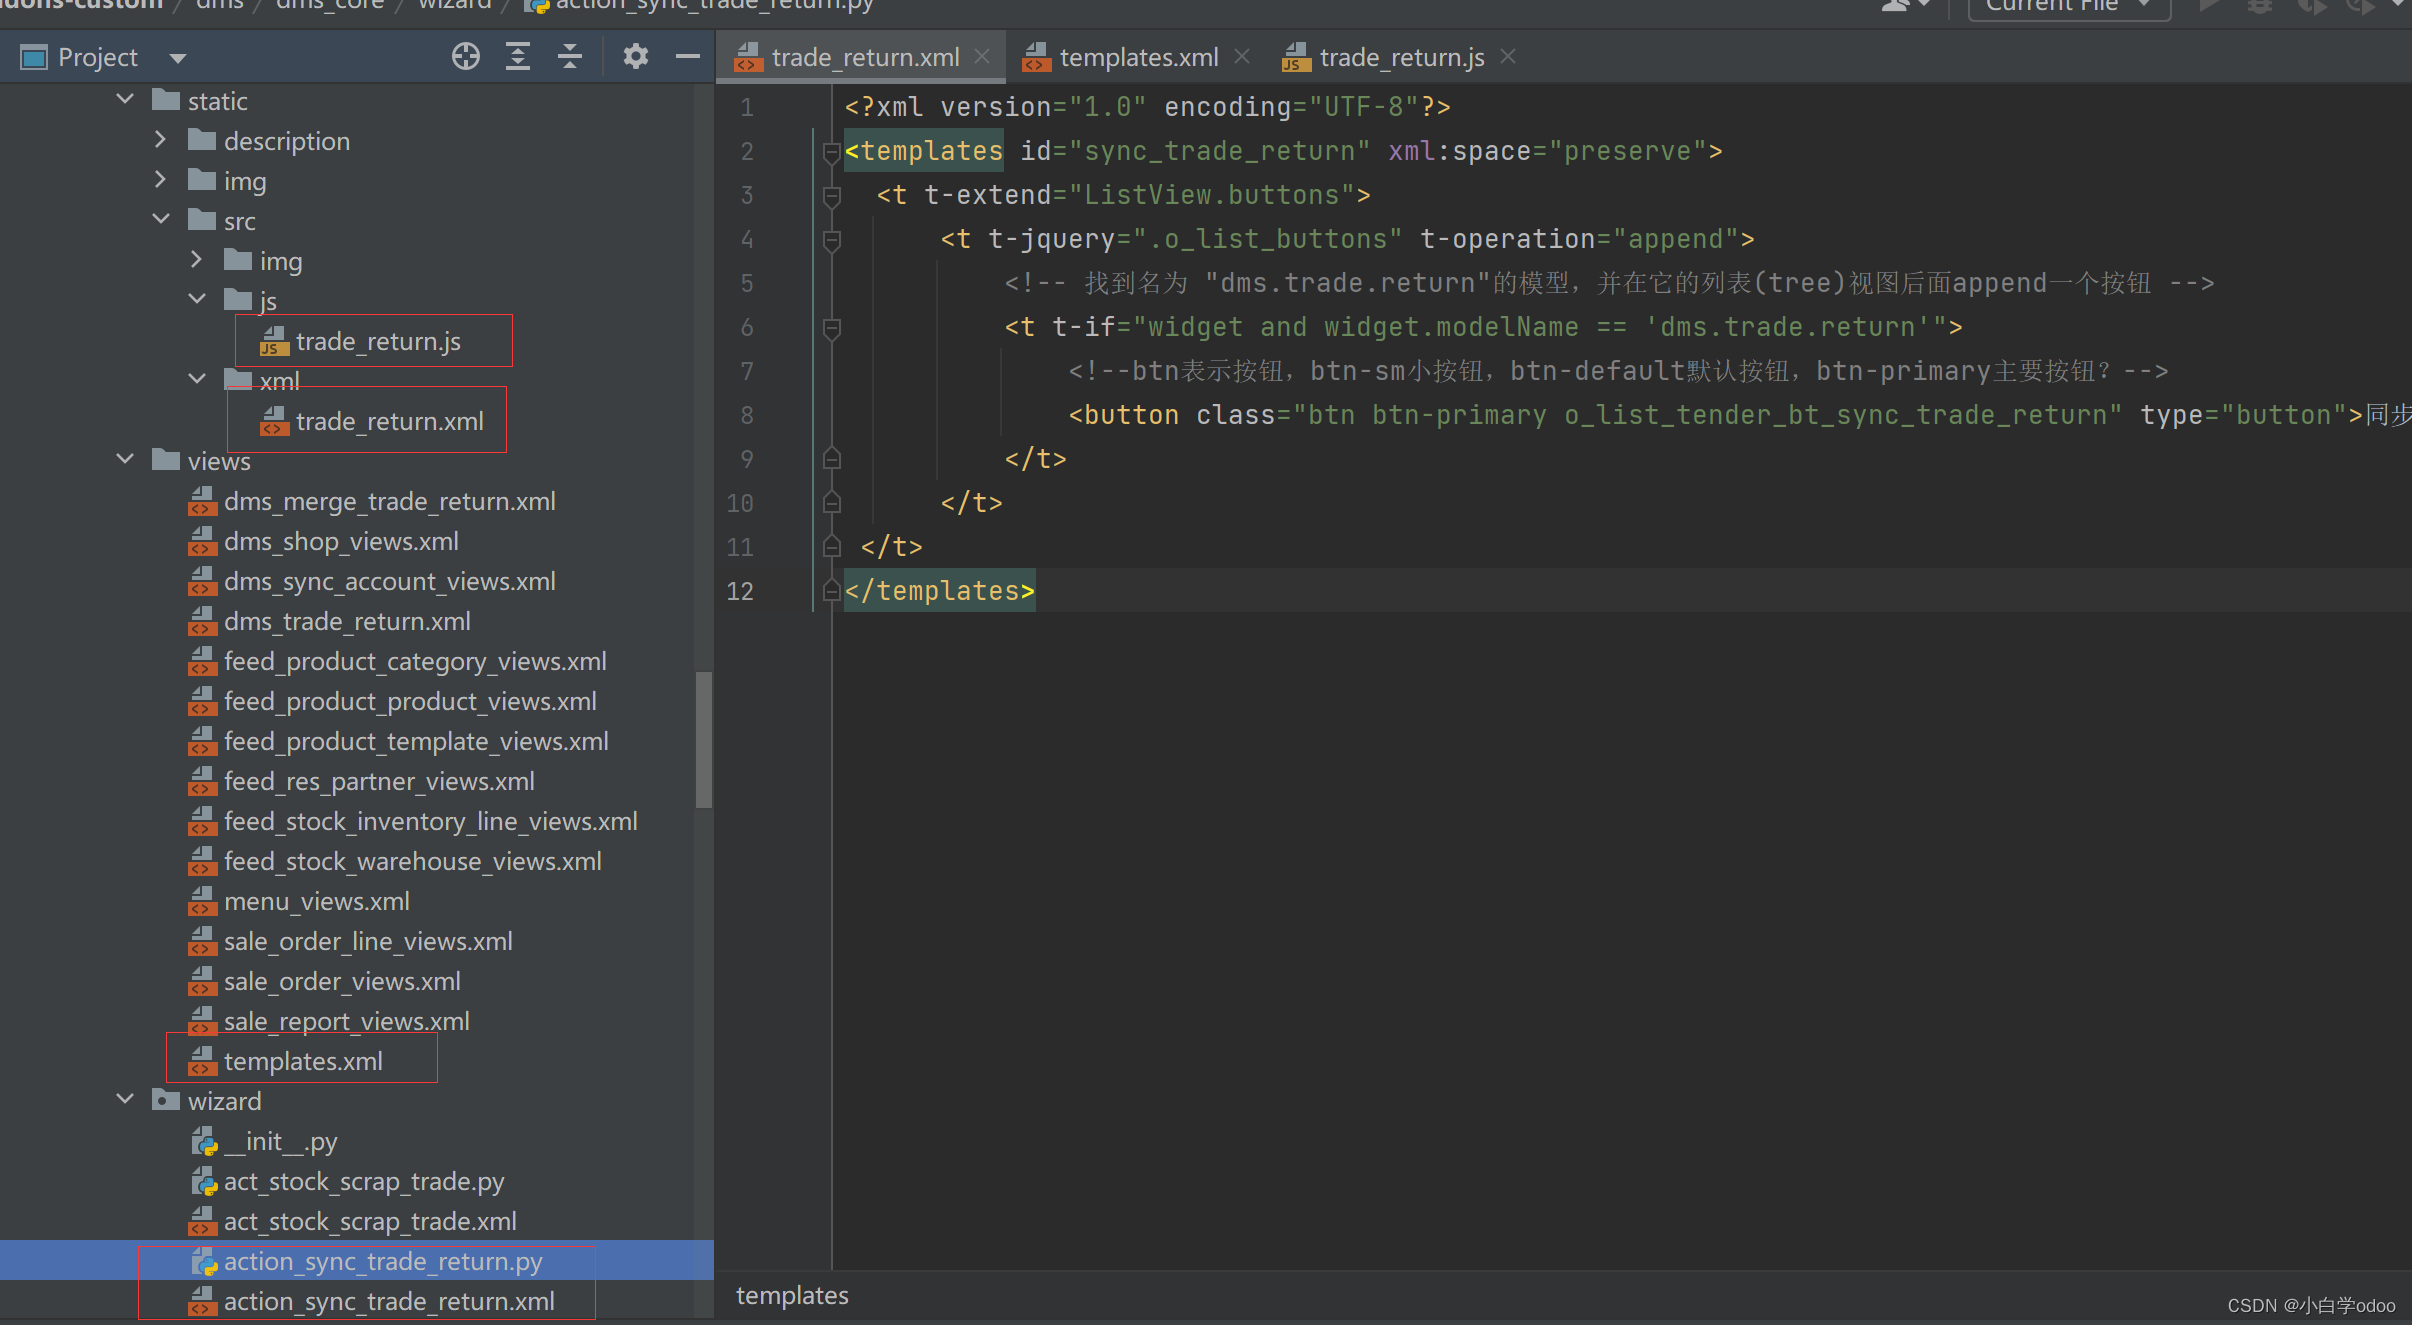Switch to the templates.xml tab

[x=1138, y=57]
